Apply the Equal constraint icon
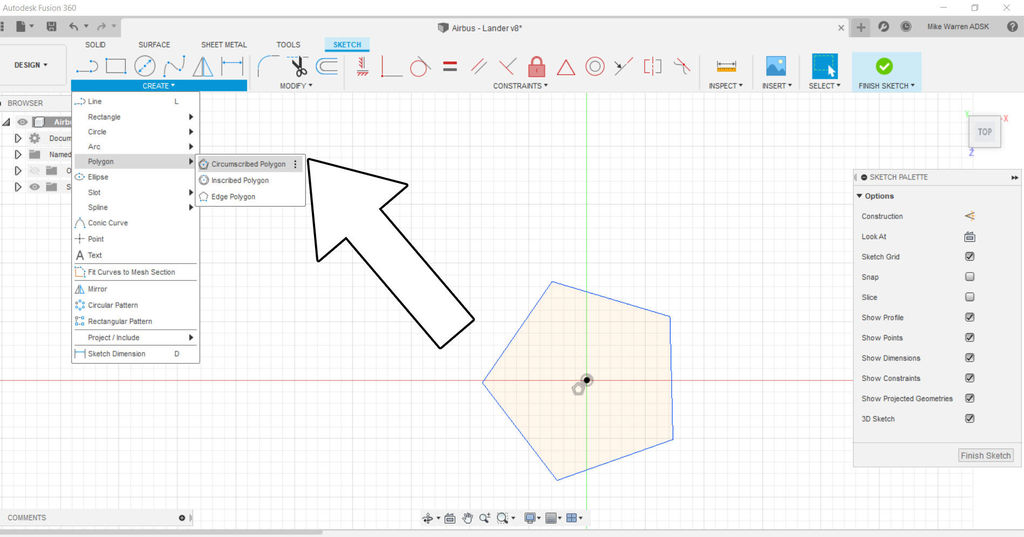The image size is (1024, 537). click(450, 66)
